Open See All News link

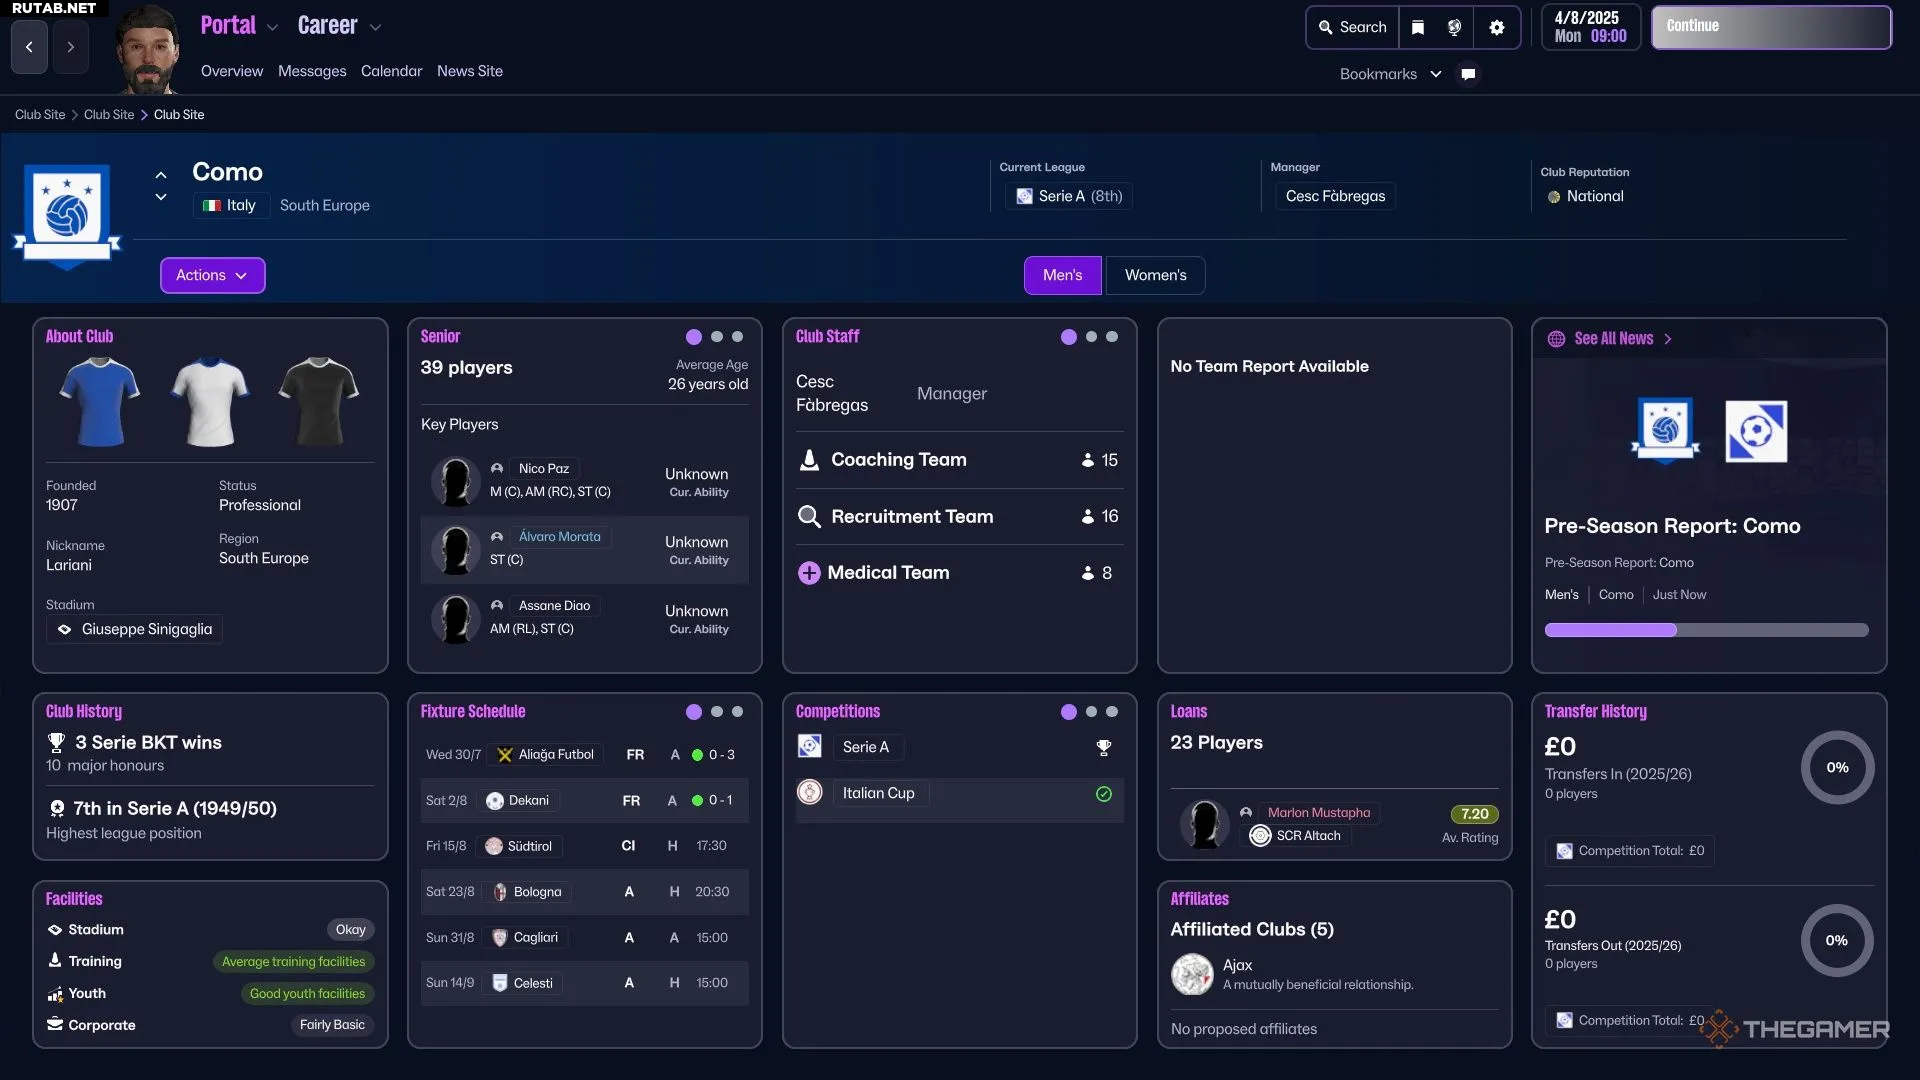pyautogui.click(x=1613, y=339)
